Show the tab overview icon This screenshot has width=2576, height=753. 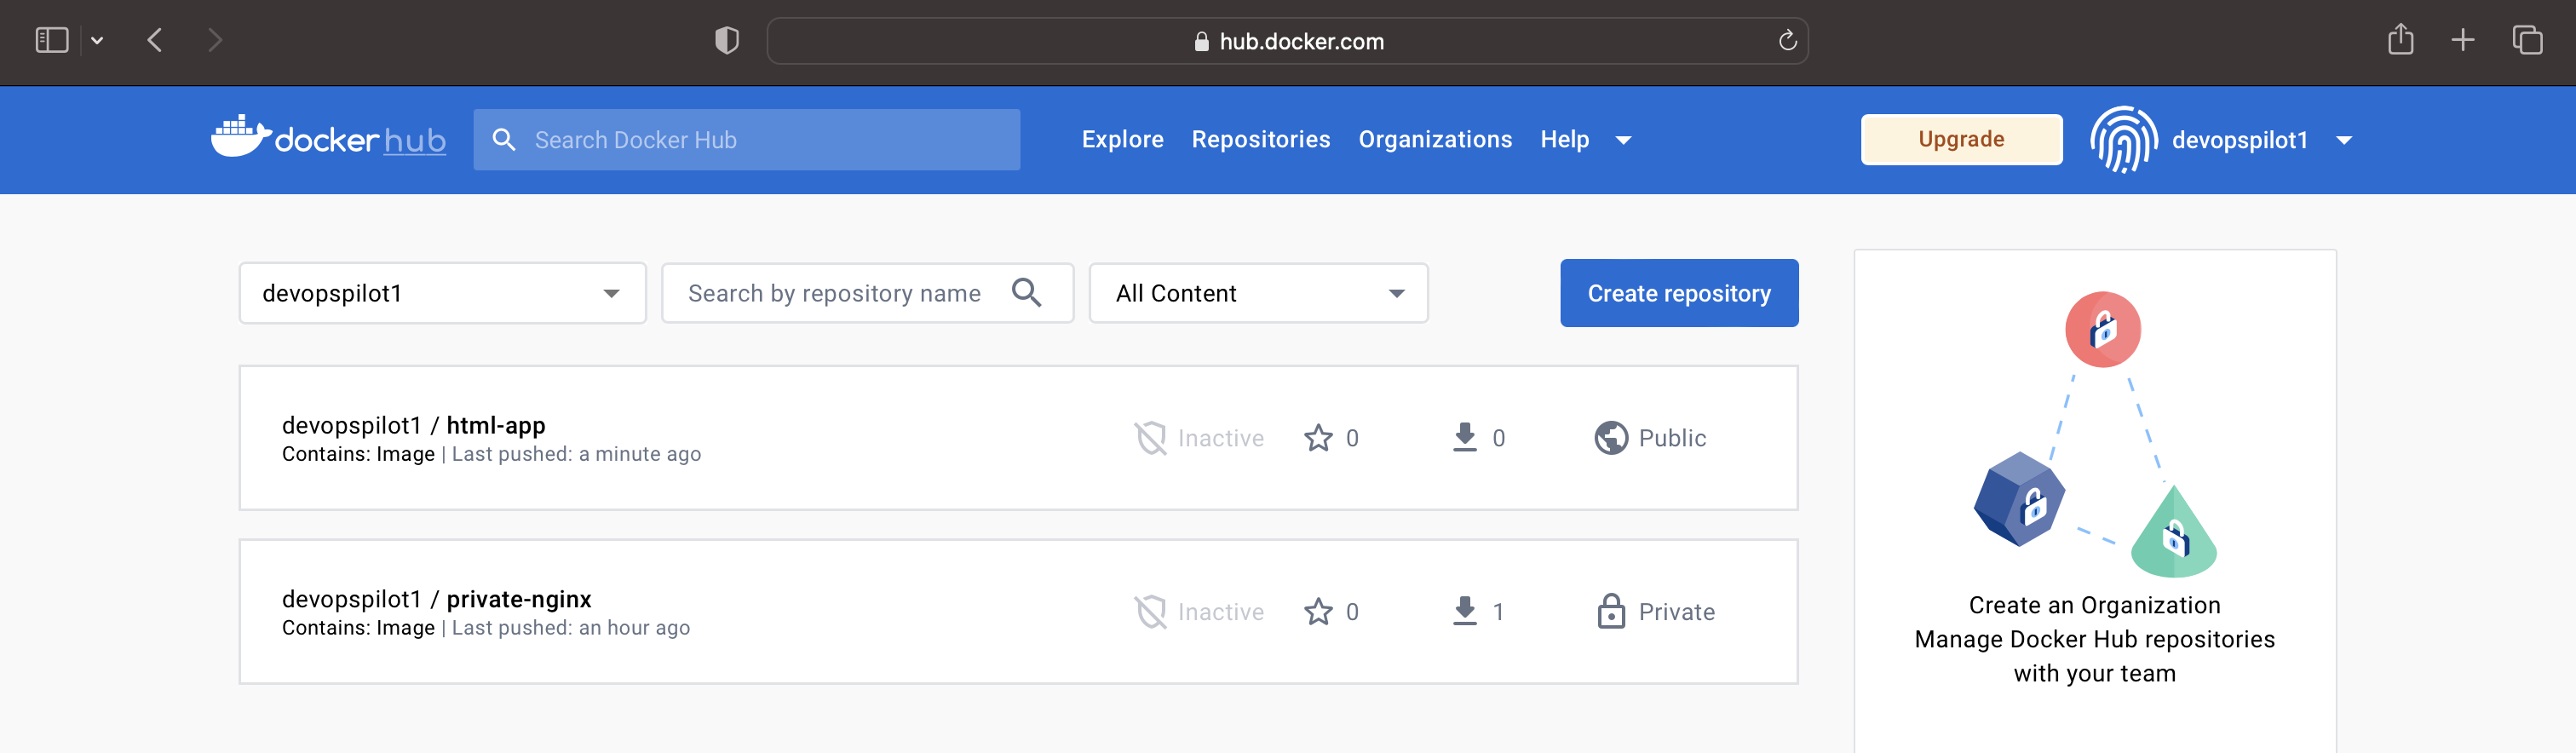click(x=2527, y=40)
